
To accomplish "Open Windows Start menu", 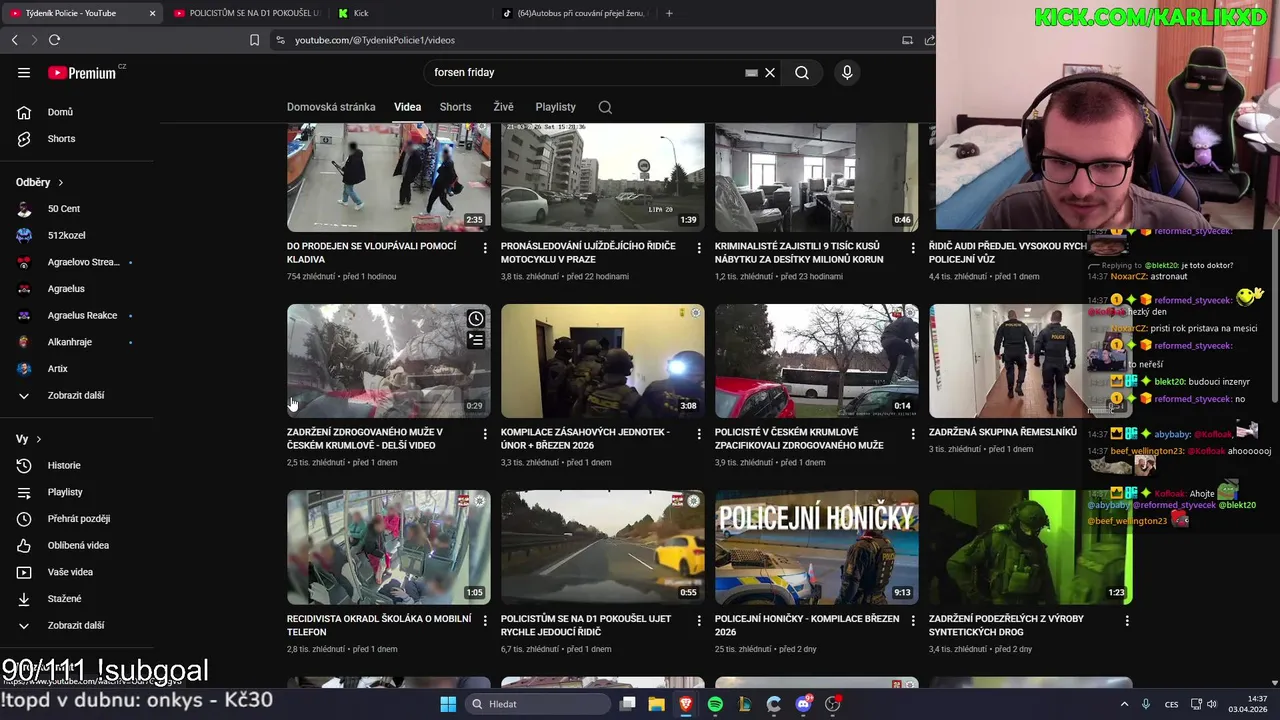I will pyautogui.click(x=448, y=704).
